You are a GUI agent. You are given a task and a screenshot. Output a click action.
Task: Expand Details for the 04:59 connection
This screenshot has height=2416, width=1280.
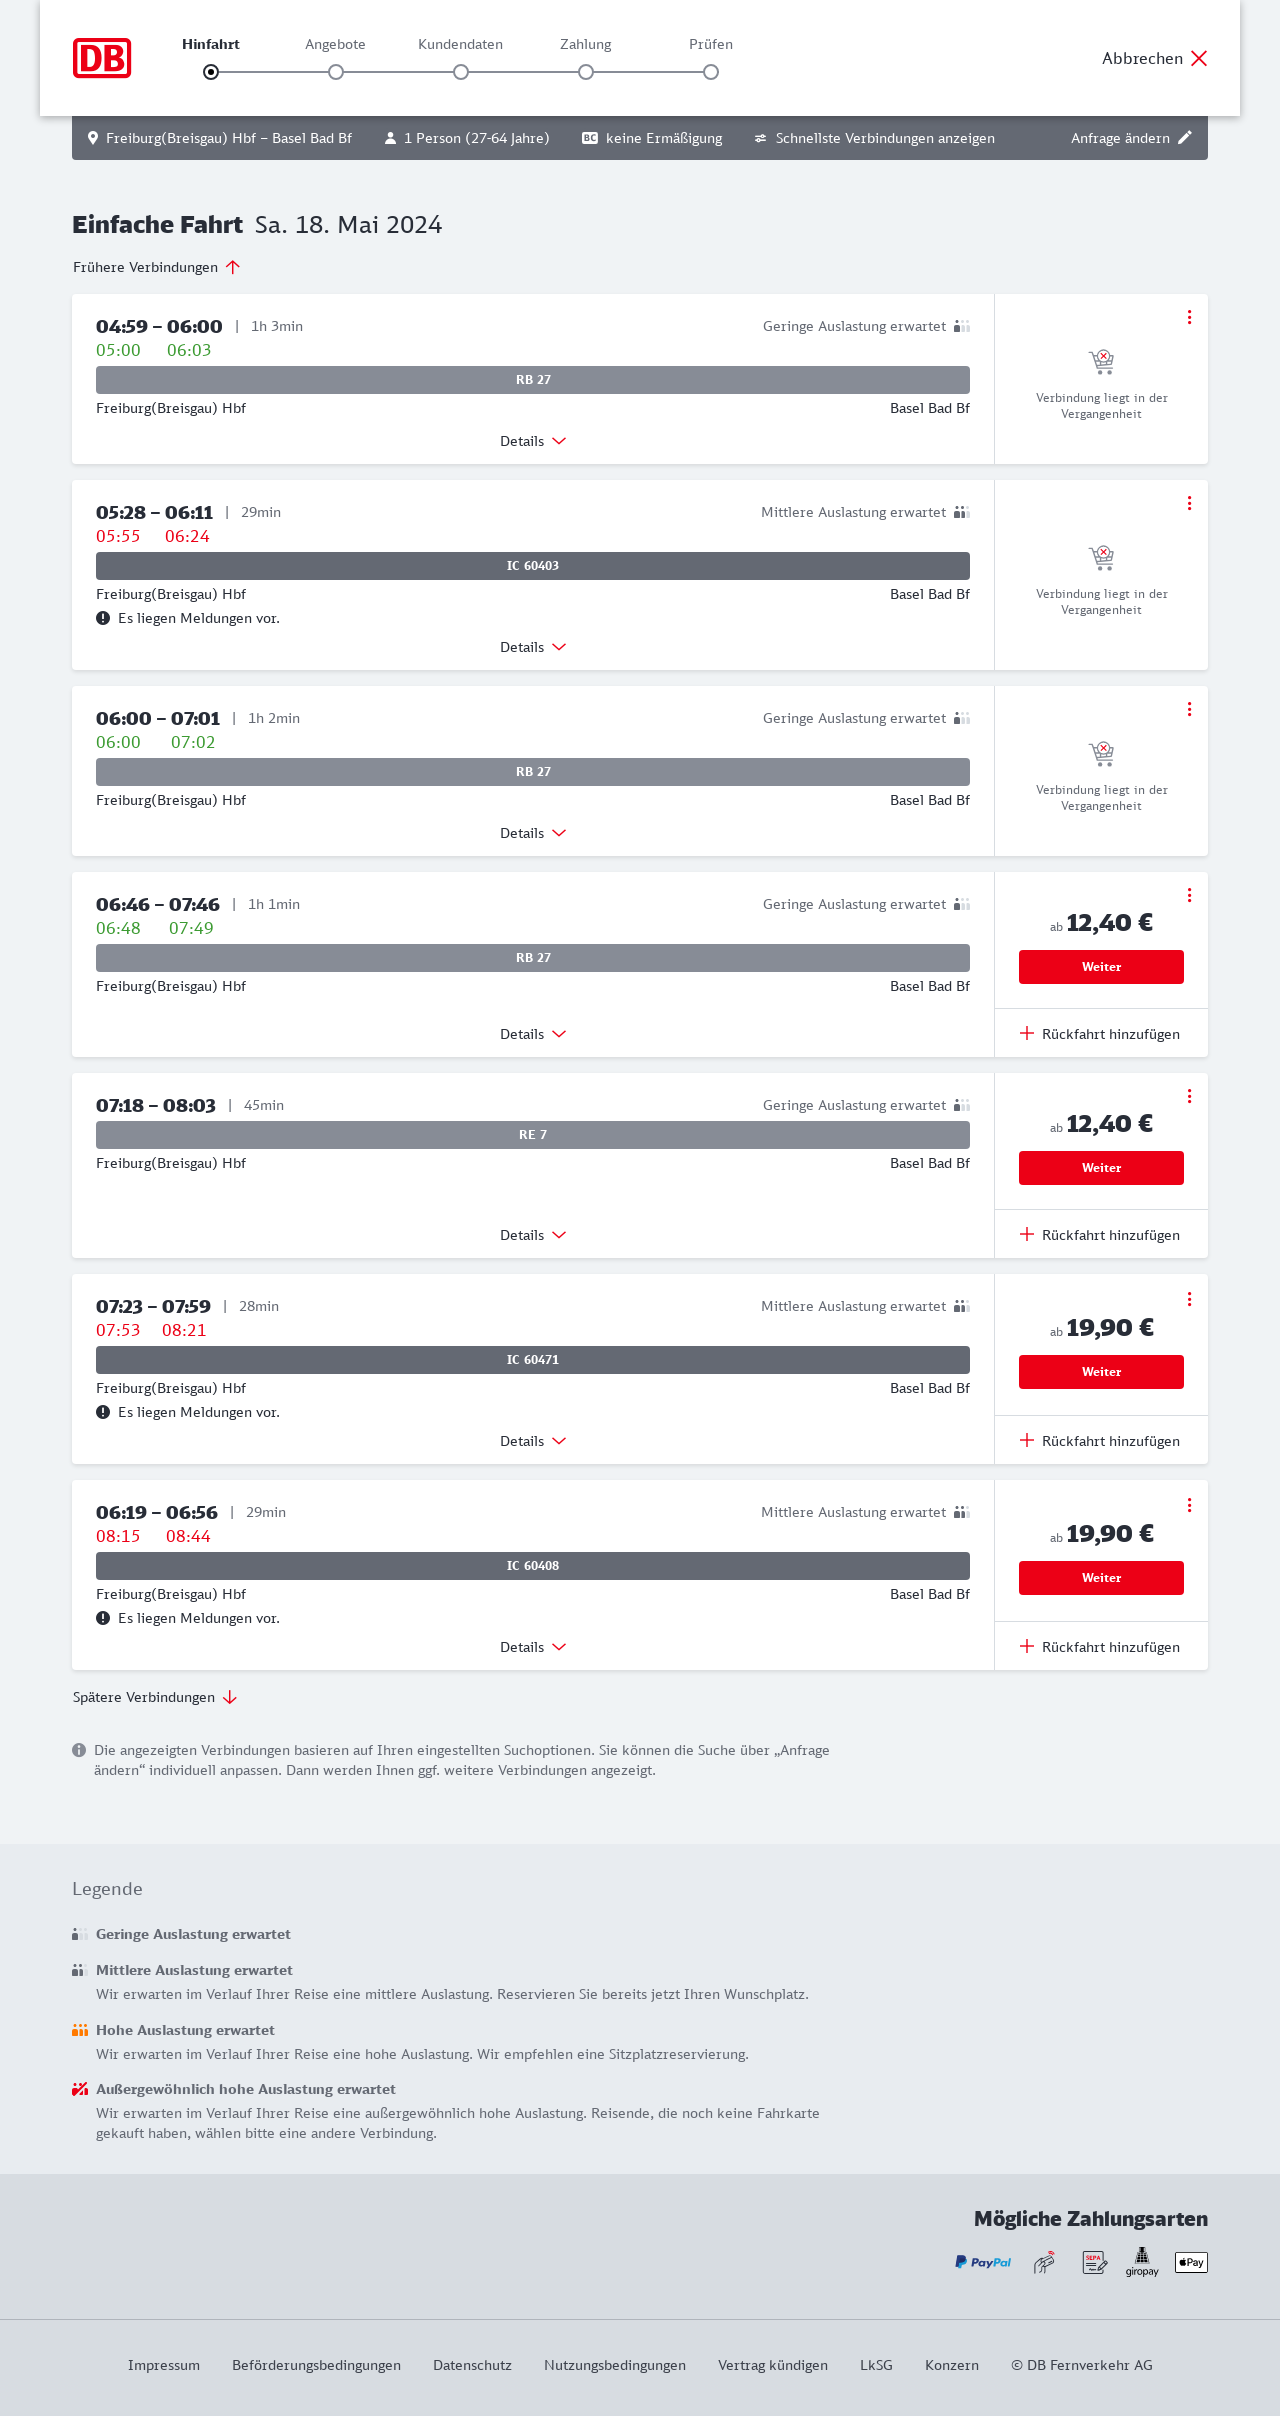click(533, 441)
